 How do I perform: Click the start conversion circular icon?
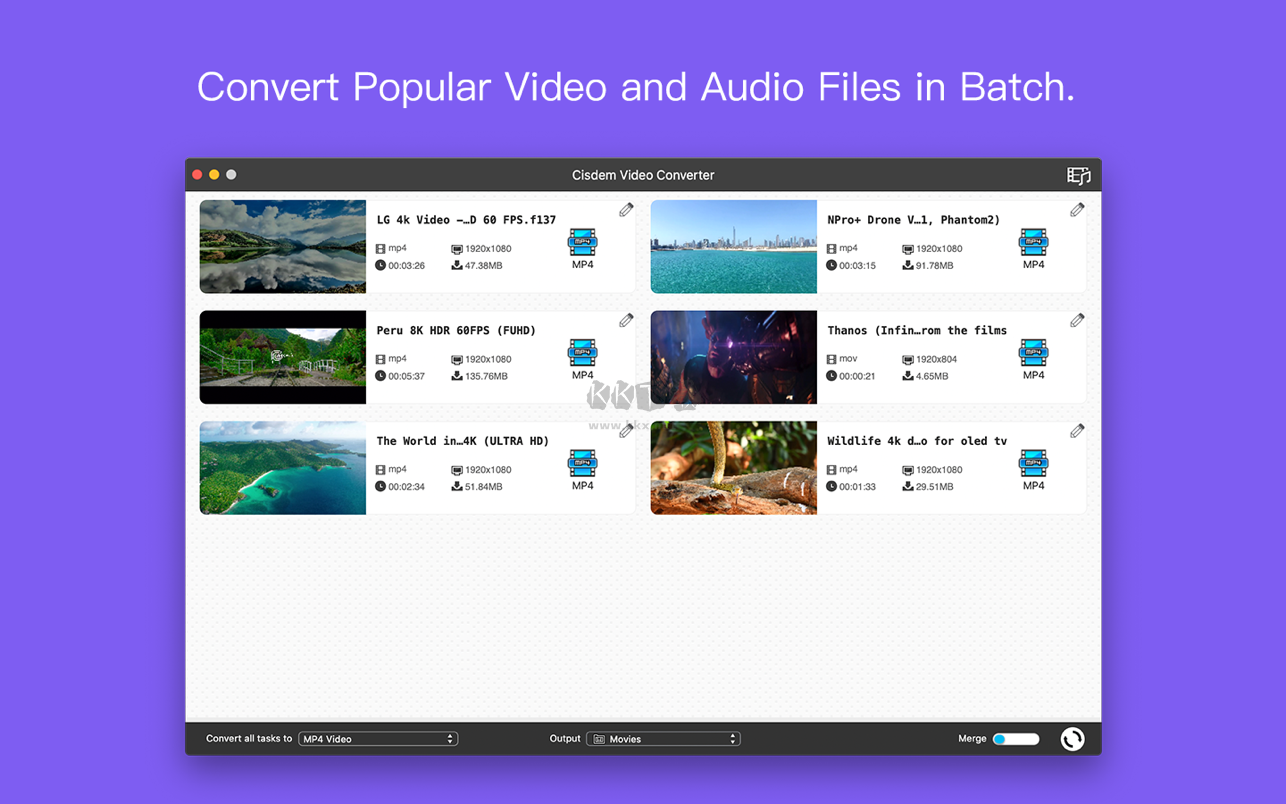coord(1072,739)
